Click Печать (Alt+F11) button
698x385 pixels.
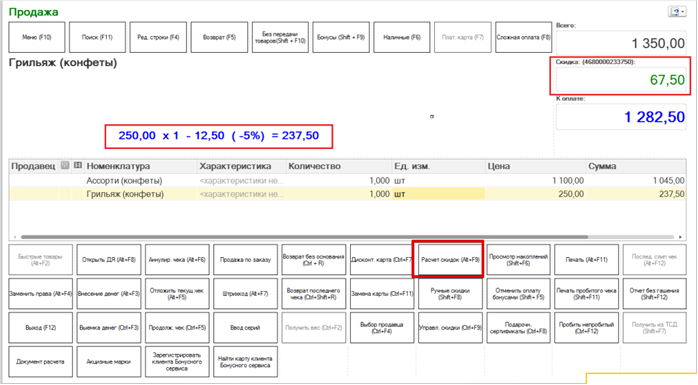pos(586,259)
